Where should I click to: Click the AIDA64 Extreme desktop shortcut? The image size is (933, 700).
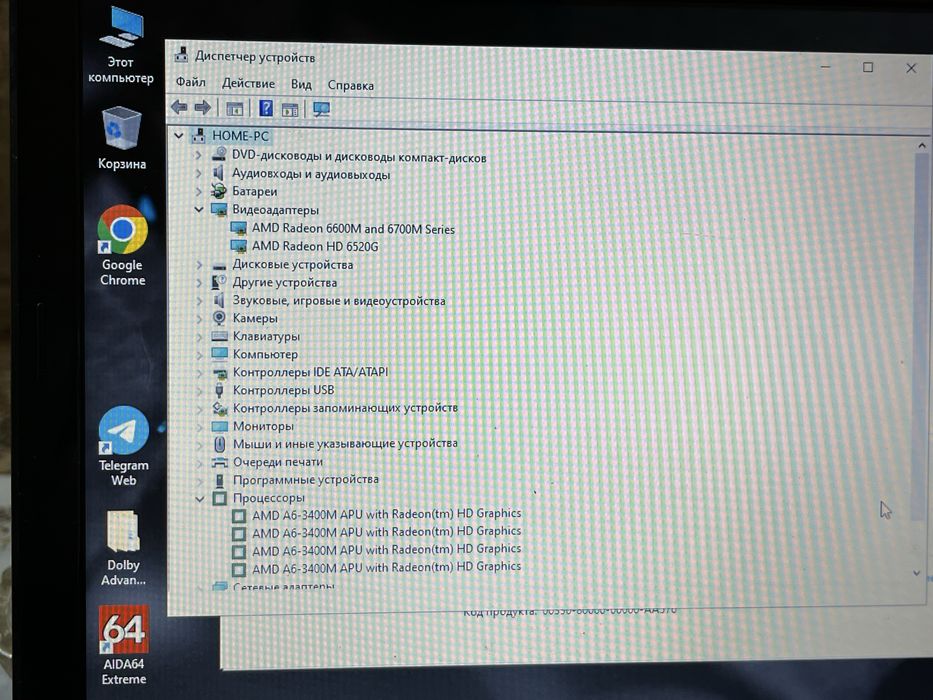124,646
